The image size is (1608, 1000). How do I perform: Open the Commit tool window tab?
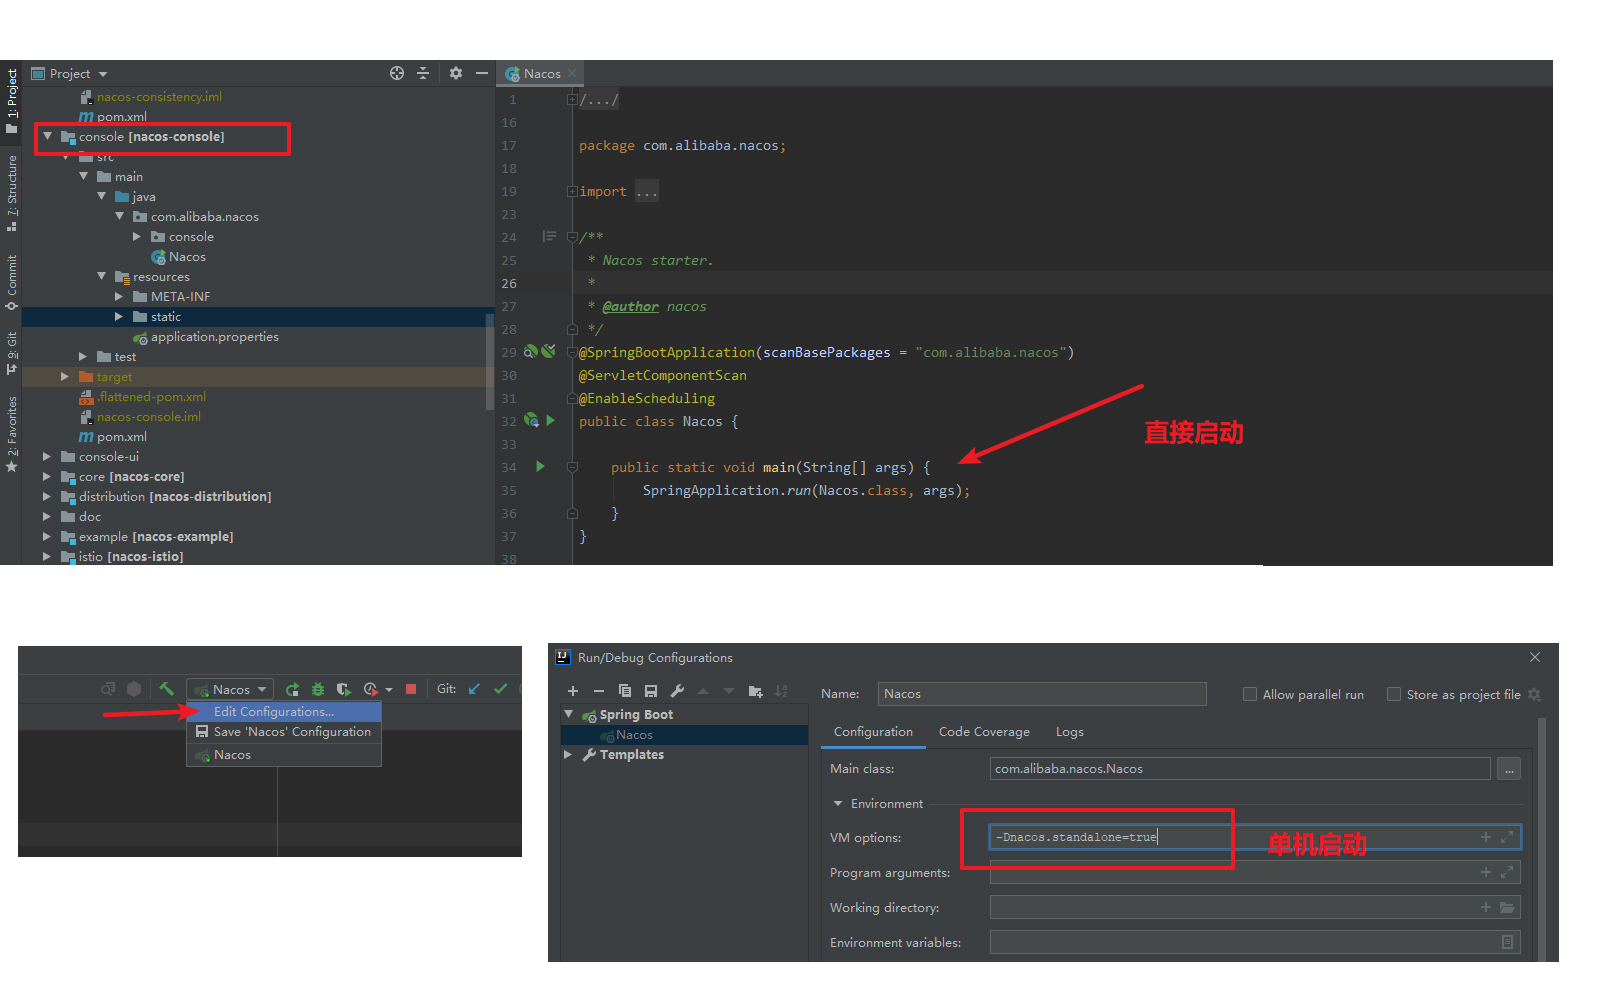[11, 281]
